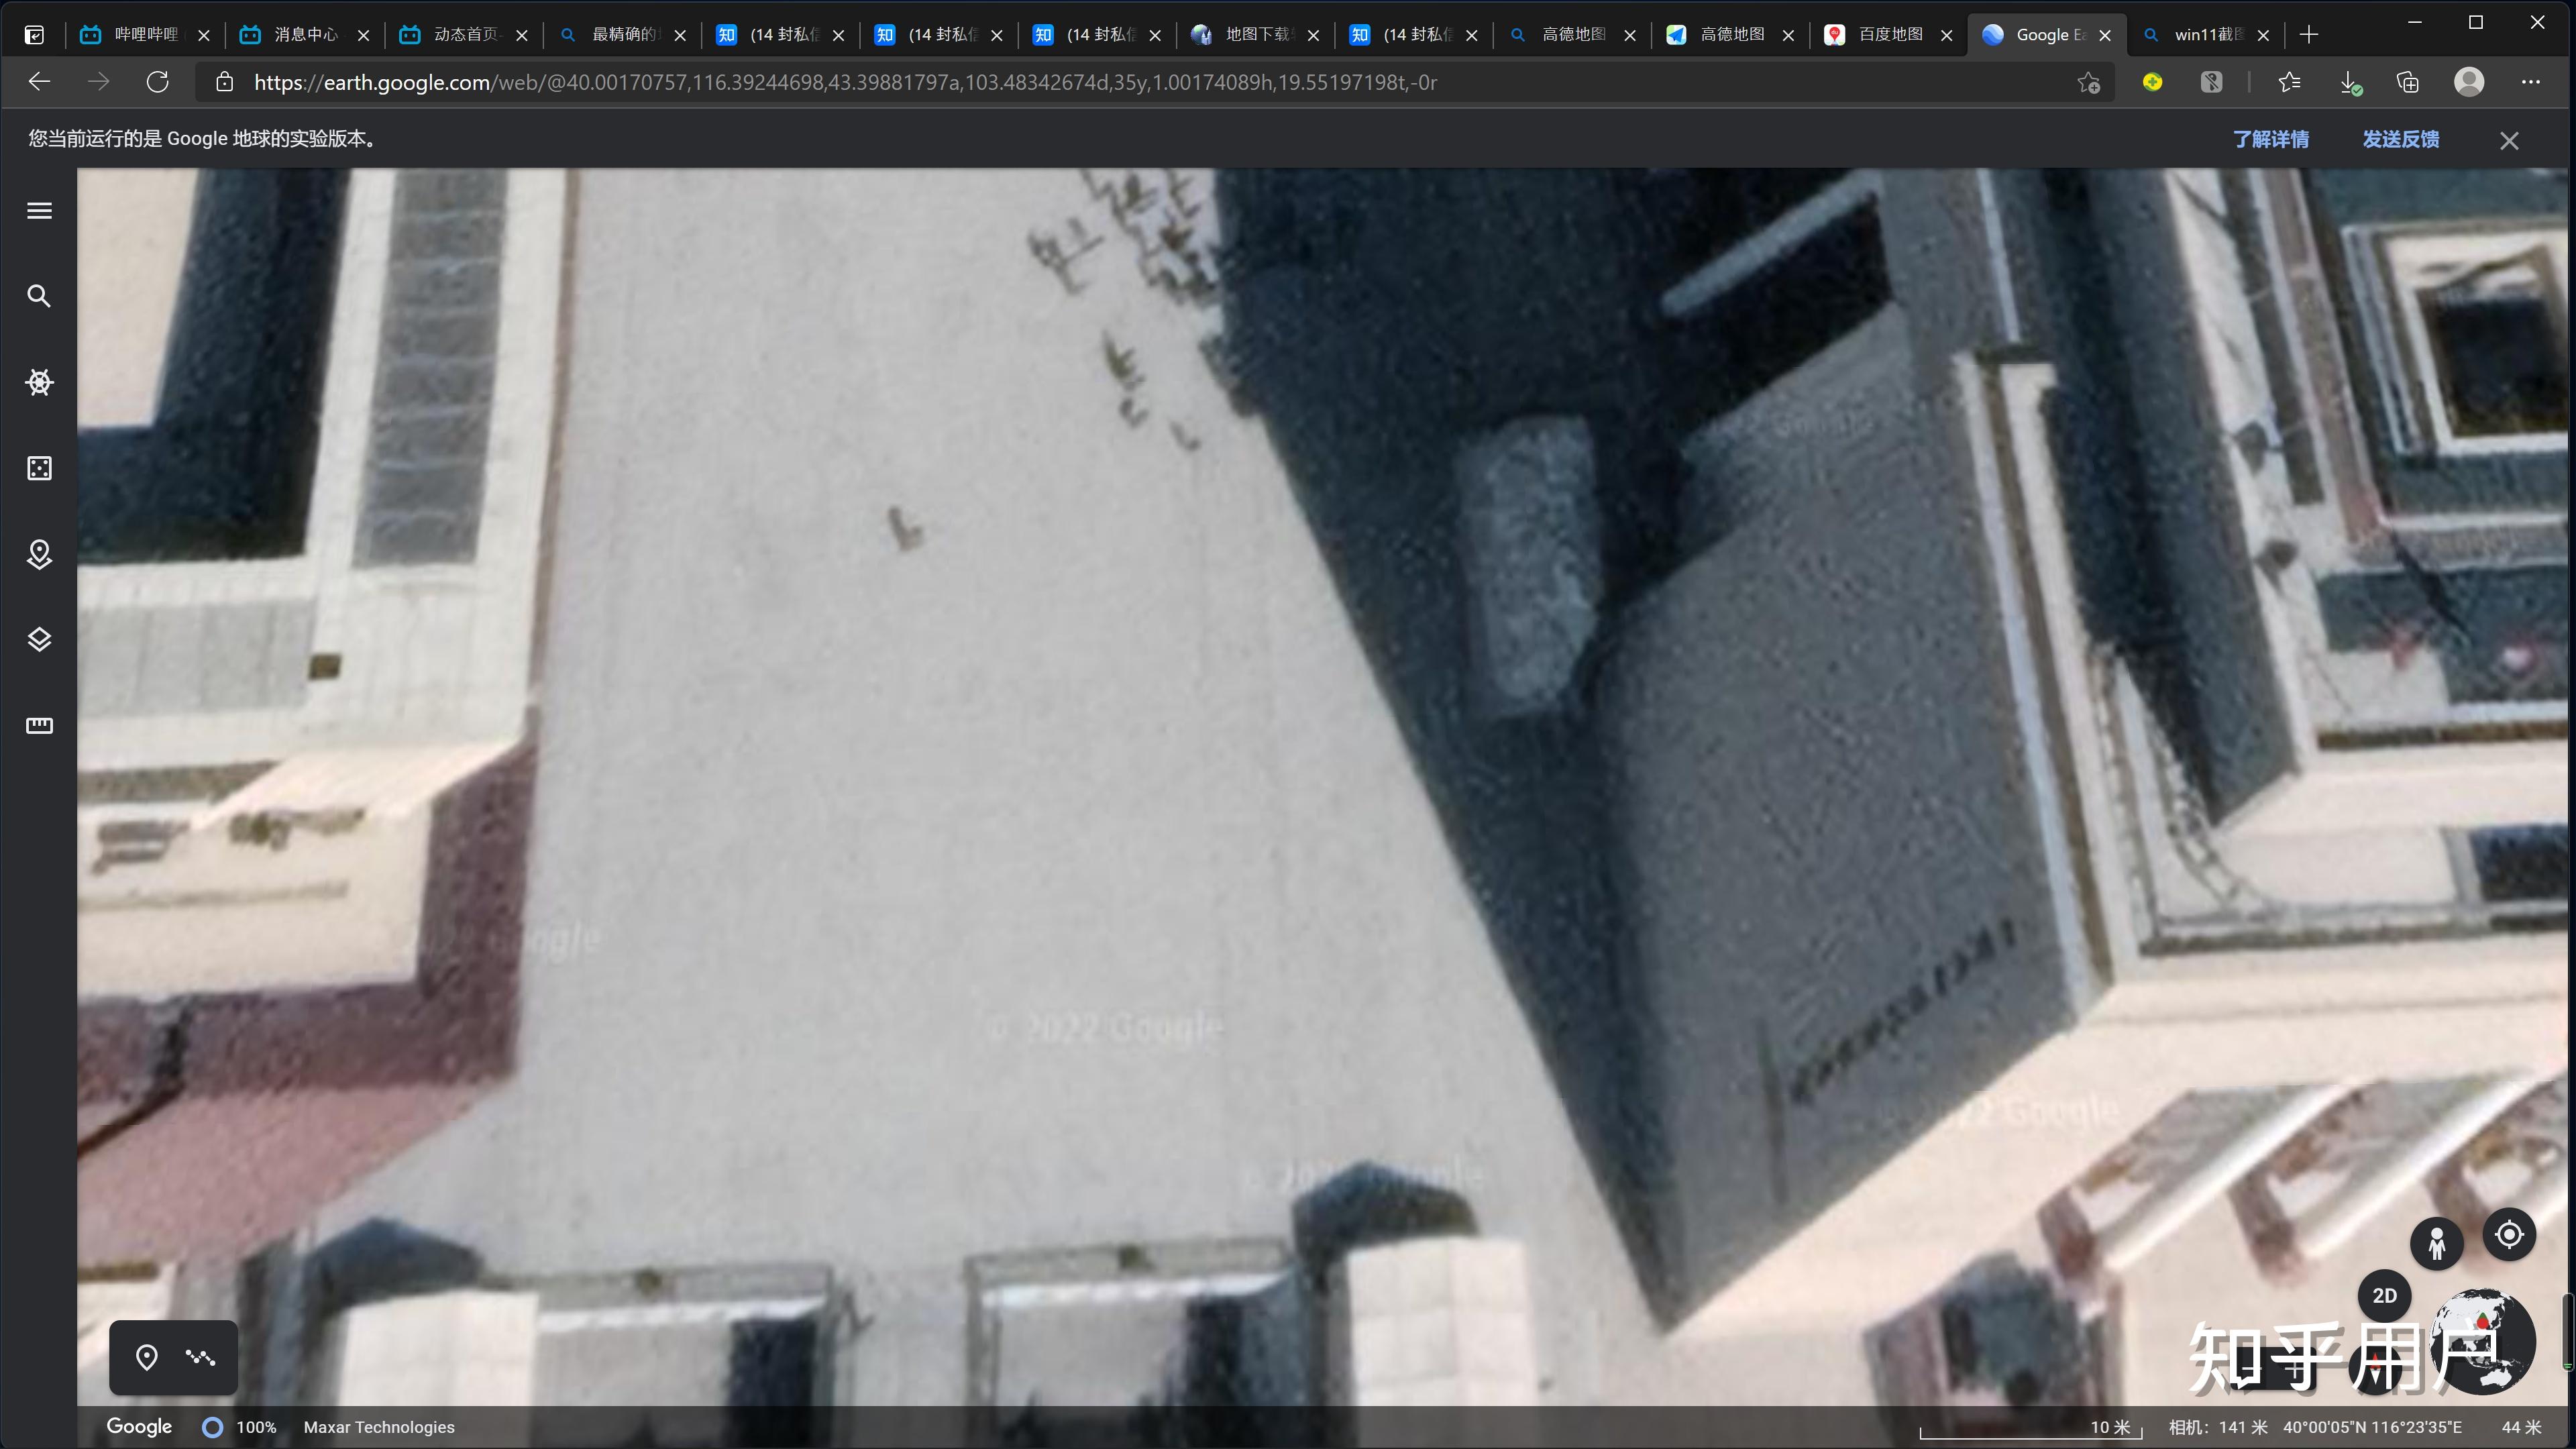2576x1449 pixels.
Task: Open browser settings ellipsis menu
Action: (2531, 83)
